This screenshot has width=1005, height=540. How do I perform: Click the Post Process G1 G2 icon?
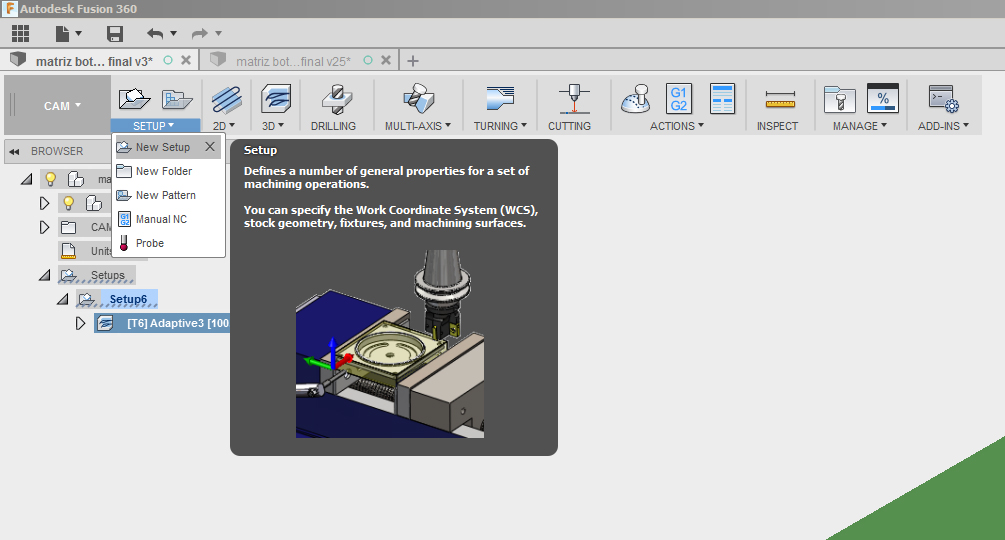(x=679, y=99)
